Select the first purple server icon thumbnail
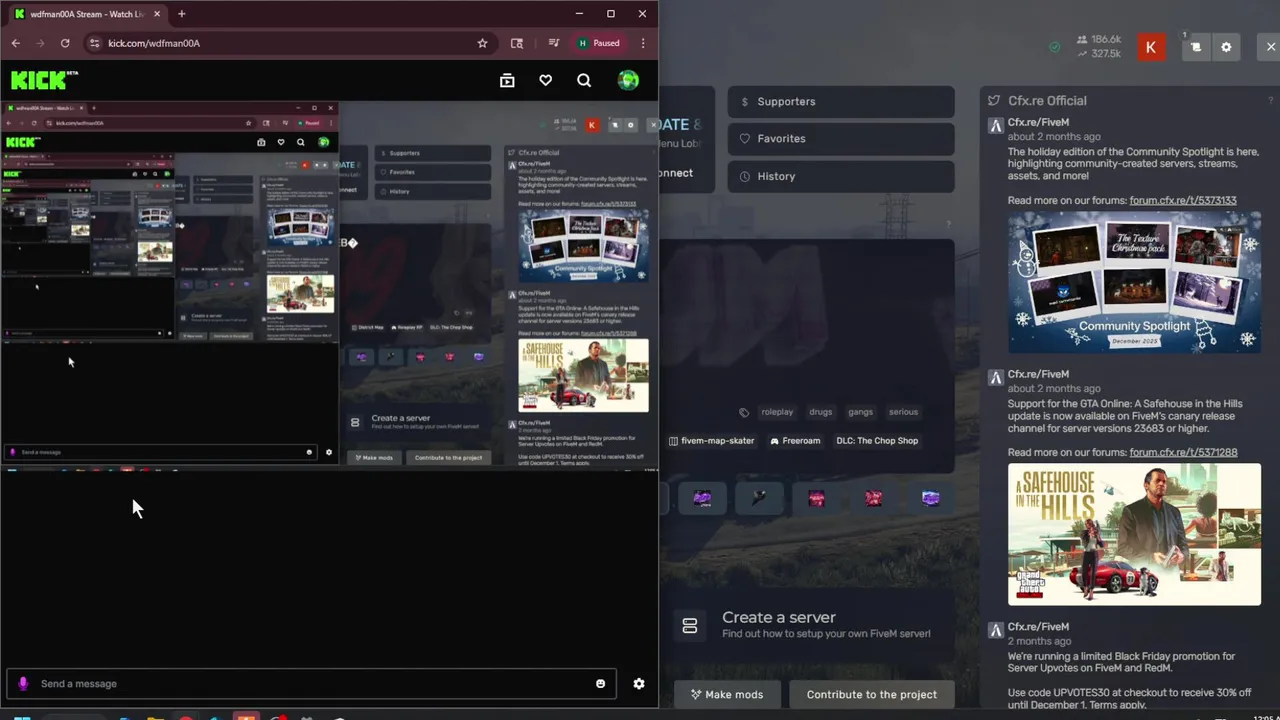Screen dimensions: 1280x720 (x=702, y=498)
